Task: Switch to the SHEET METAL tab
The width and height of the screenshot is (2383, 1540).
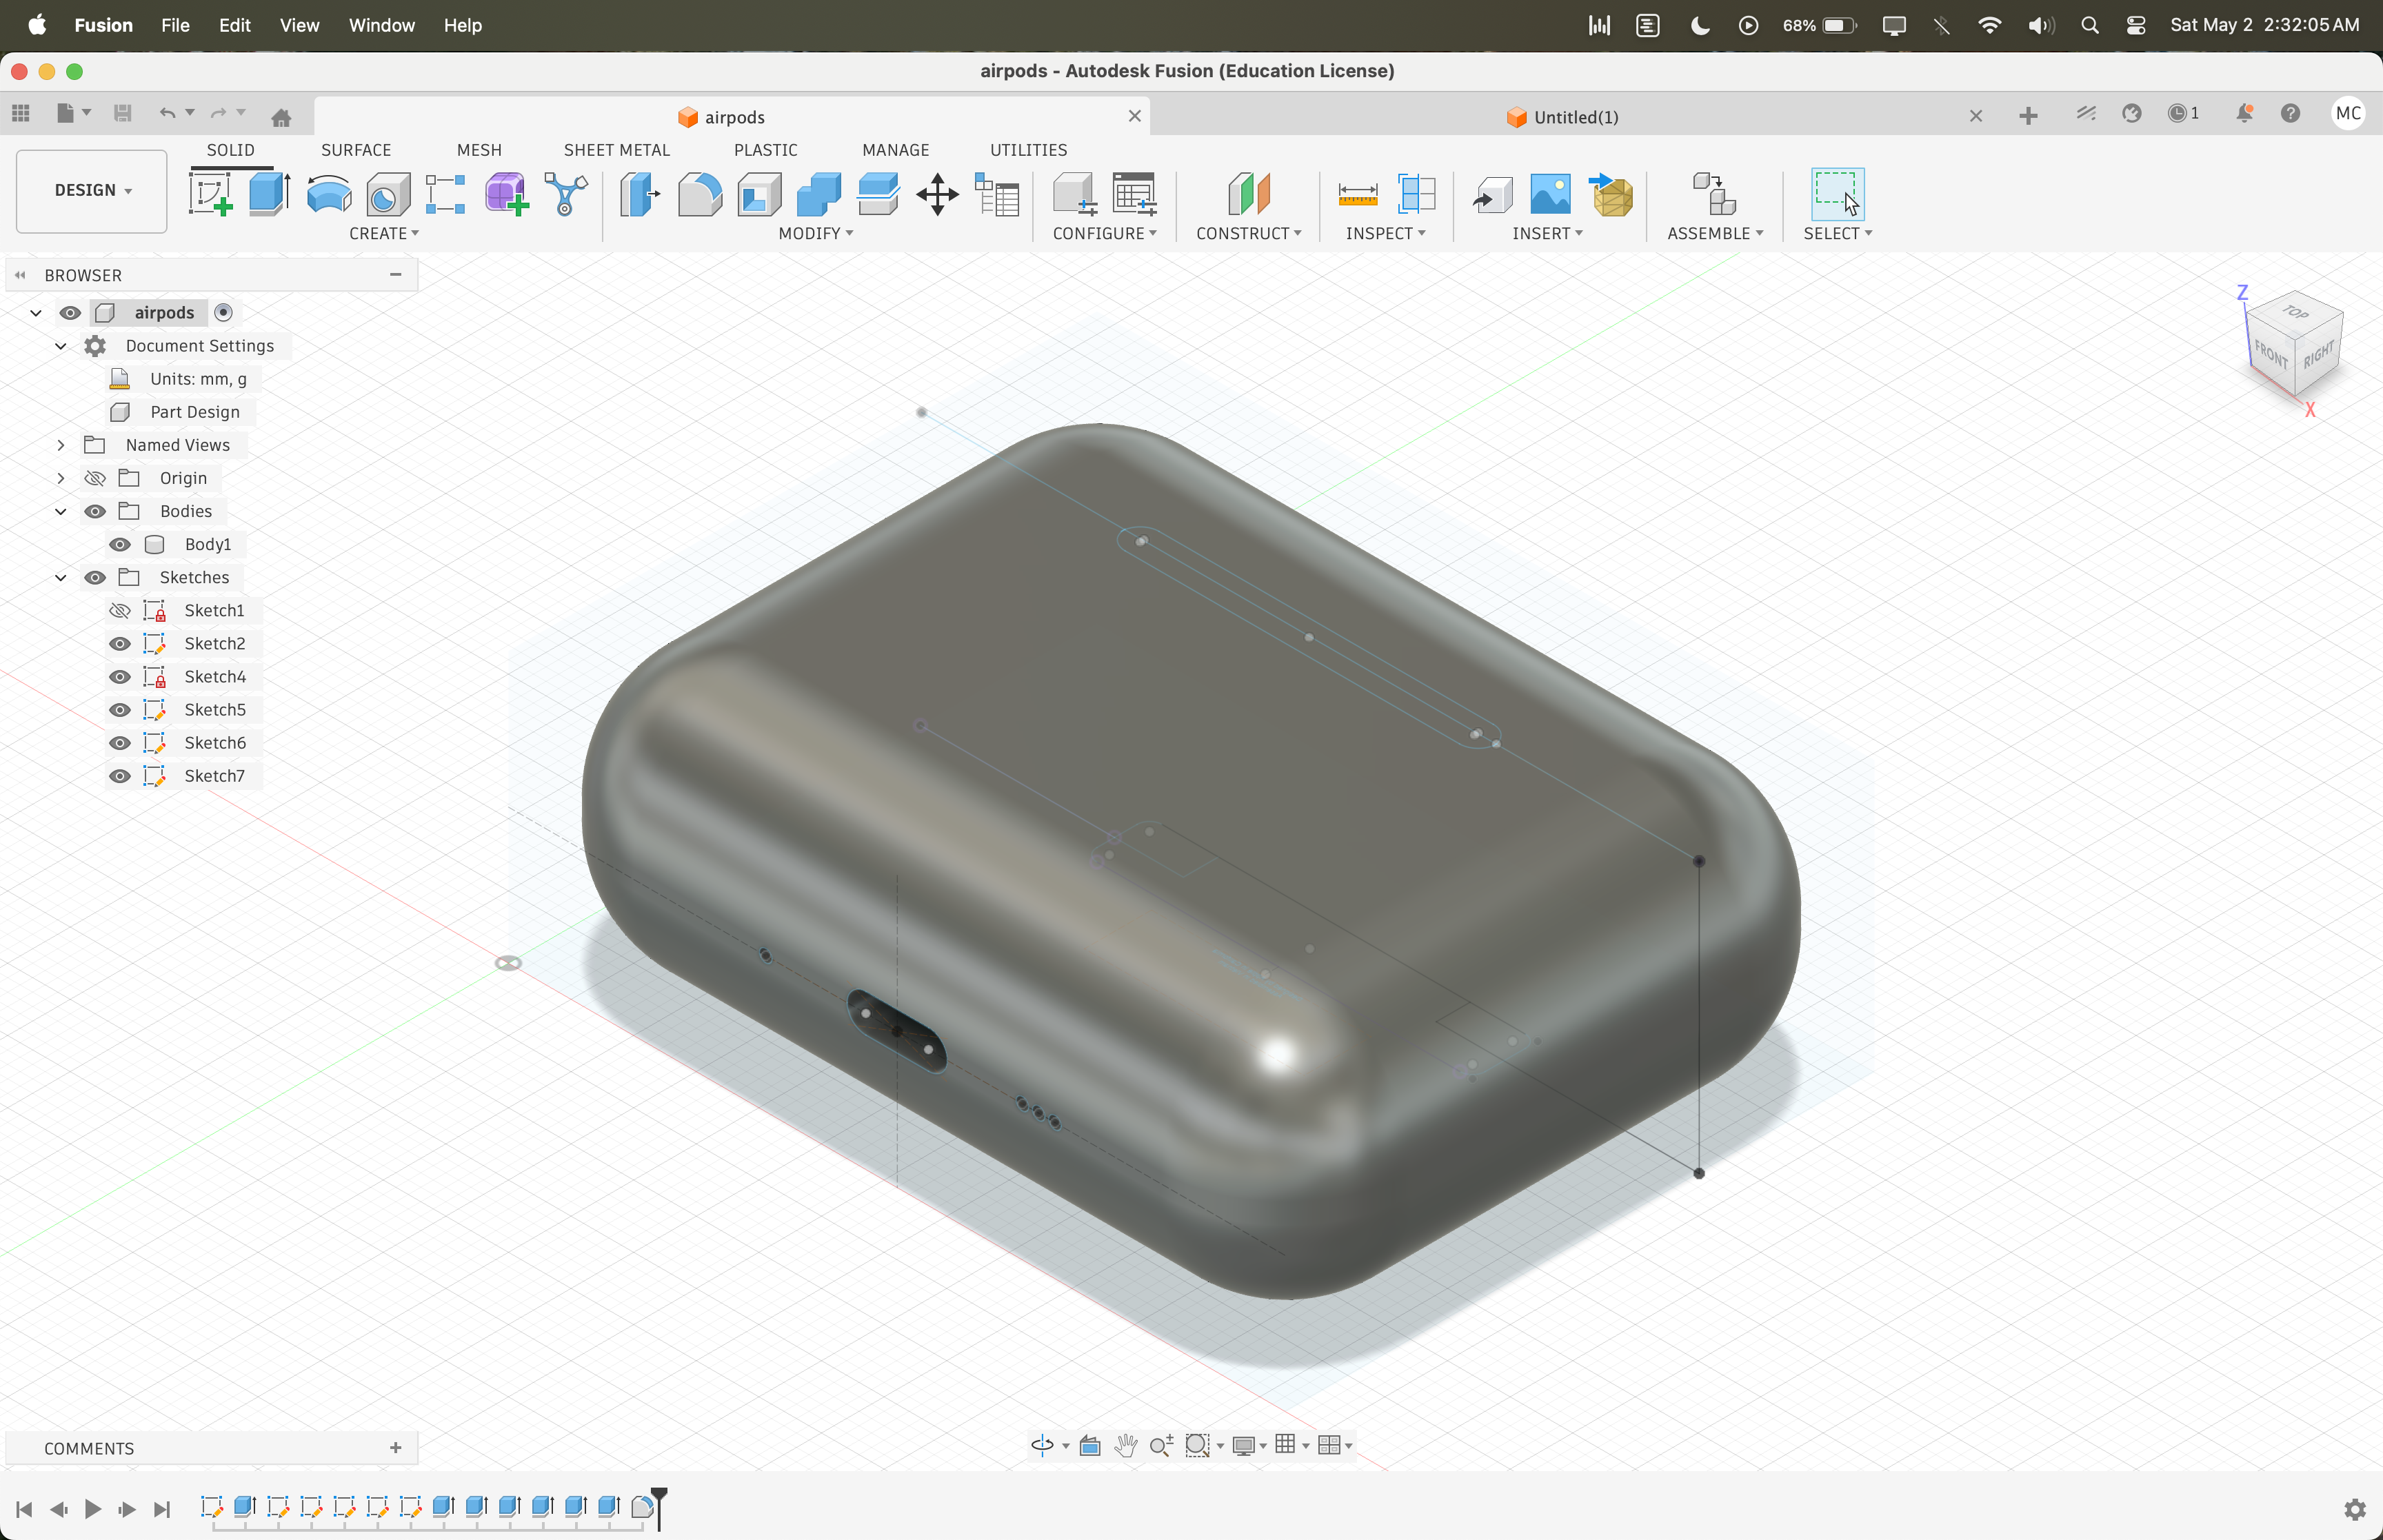Action: [617, 150]
